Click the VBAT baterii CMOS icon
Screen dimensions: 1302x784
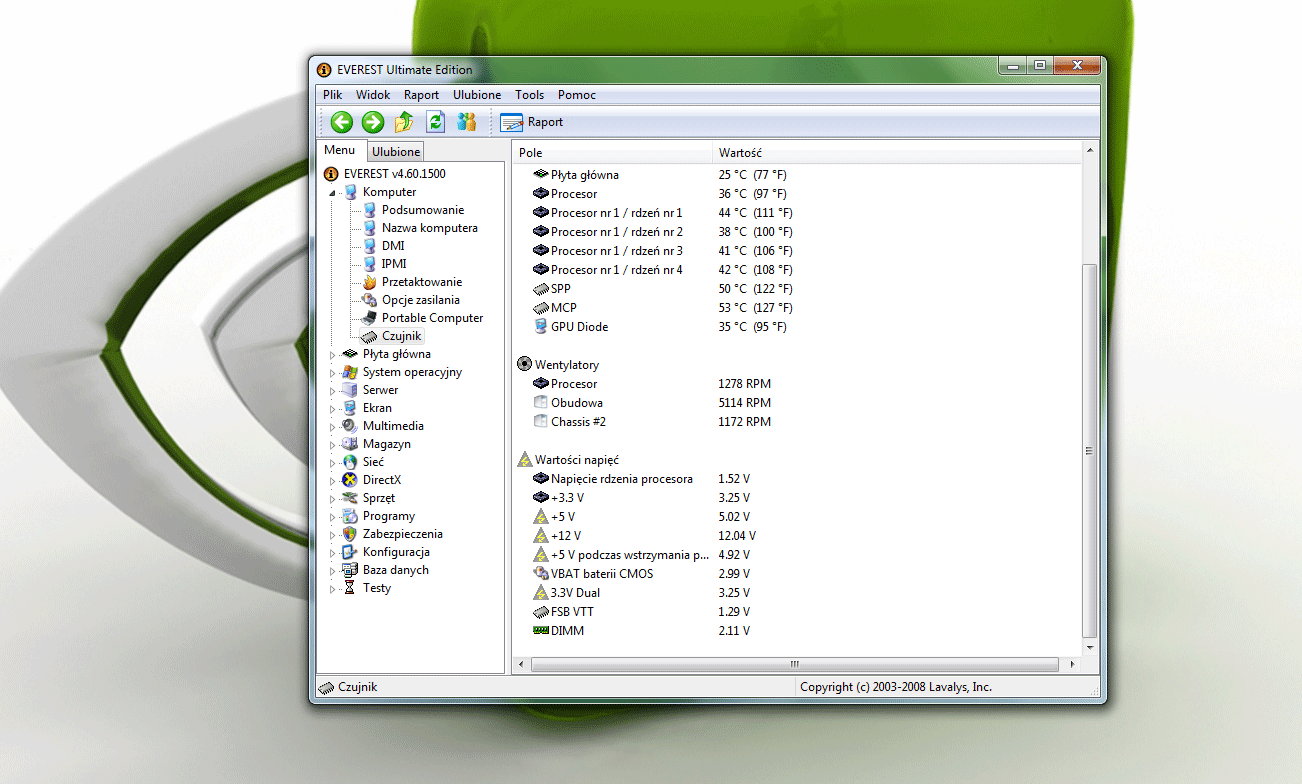pyautogui.click(x=541, y=574)
